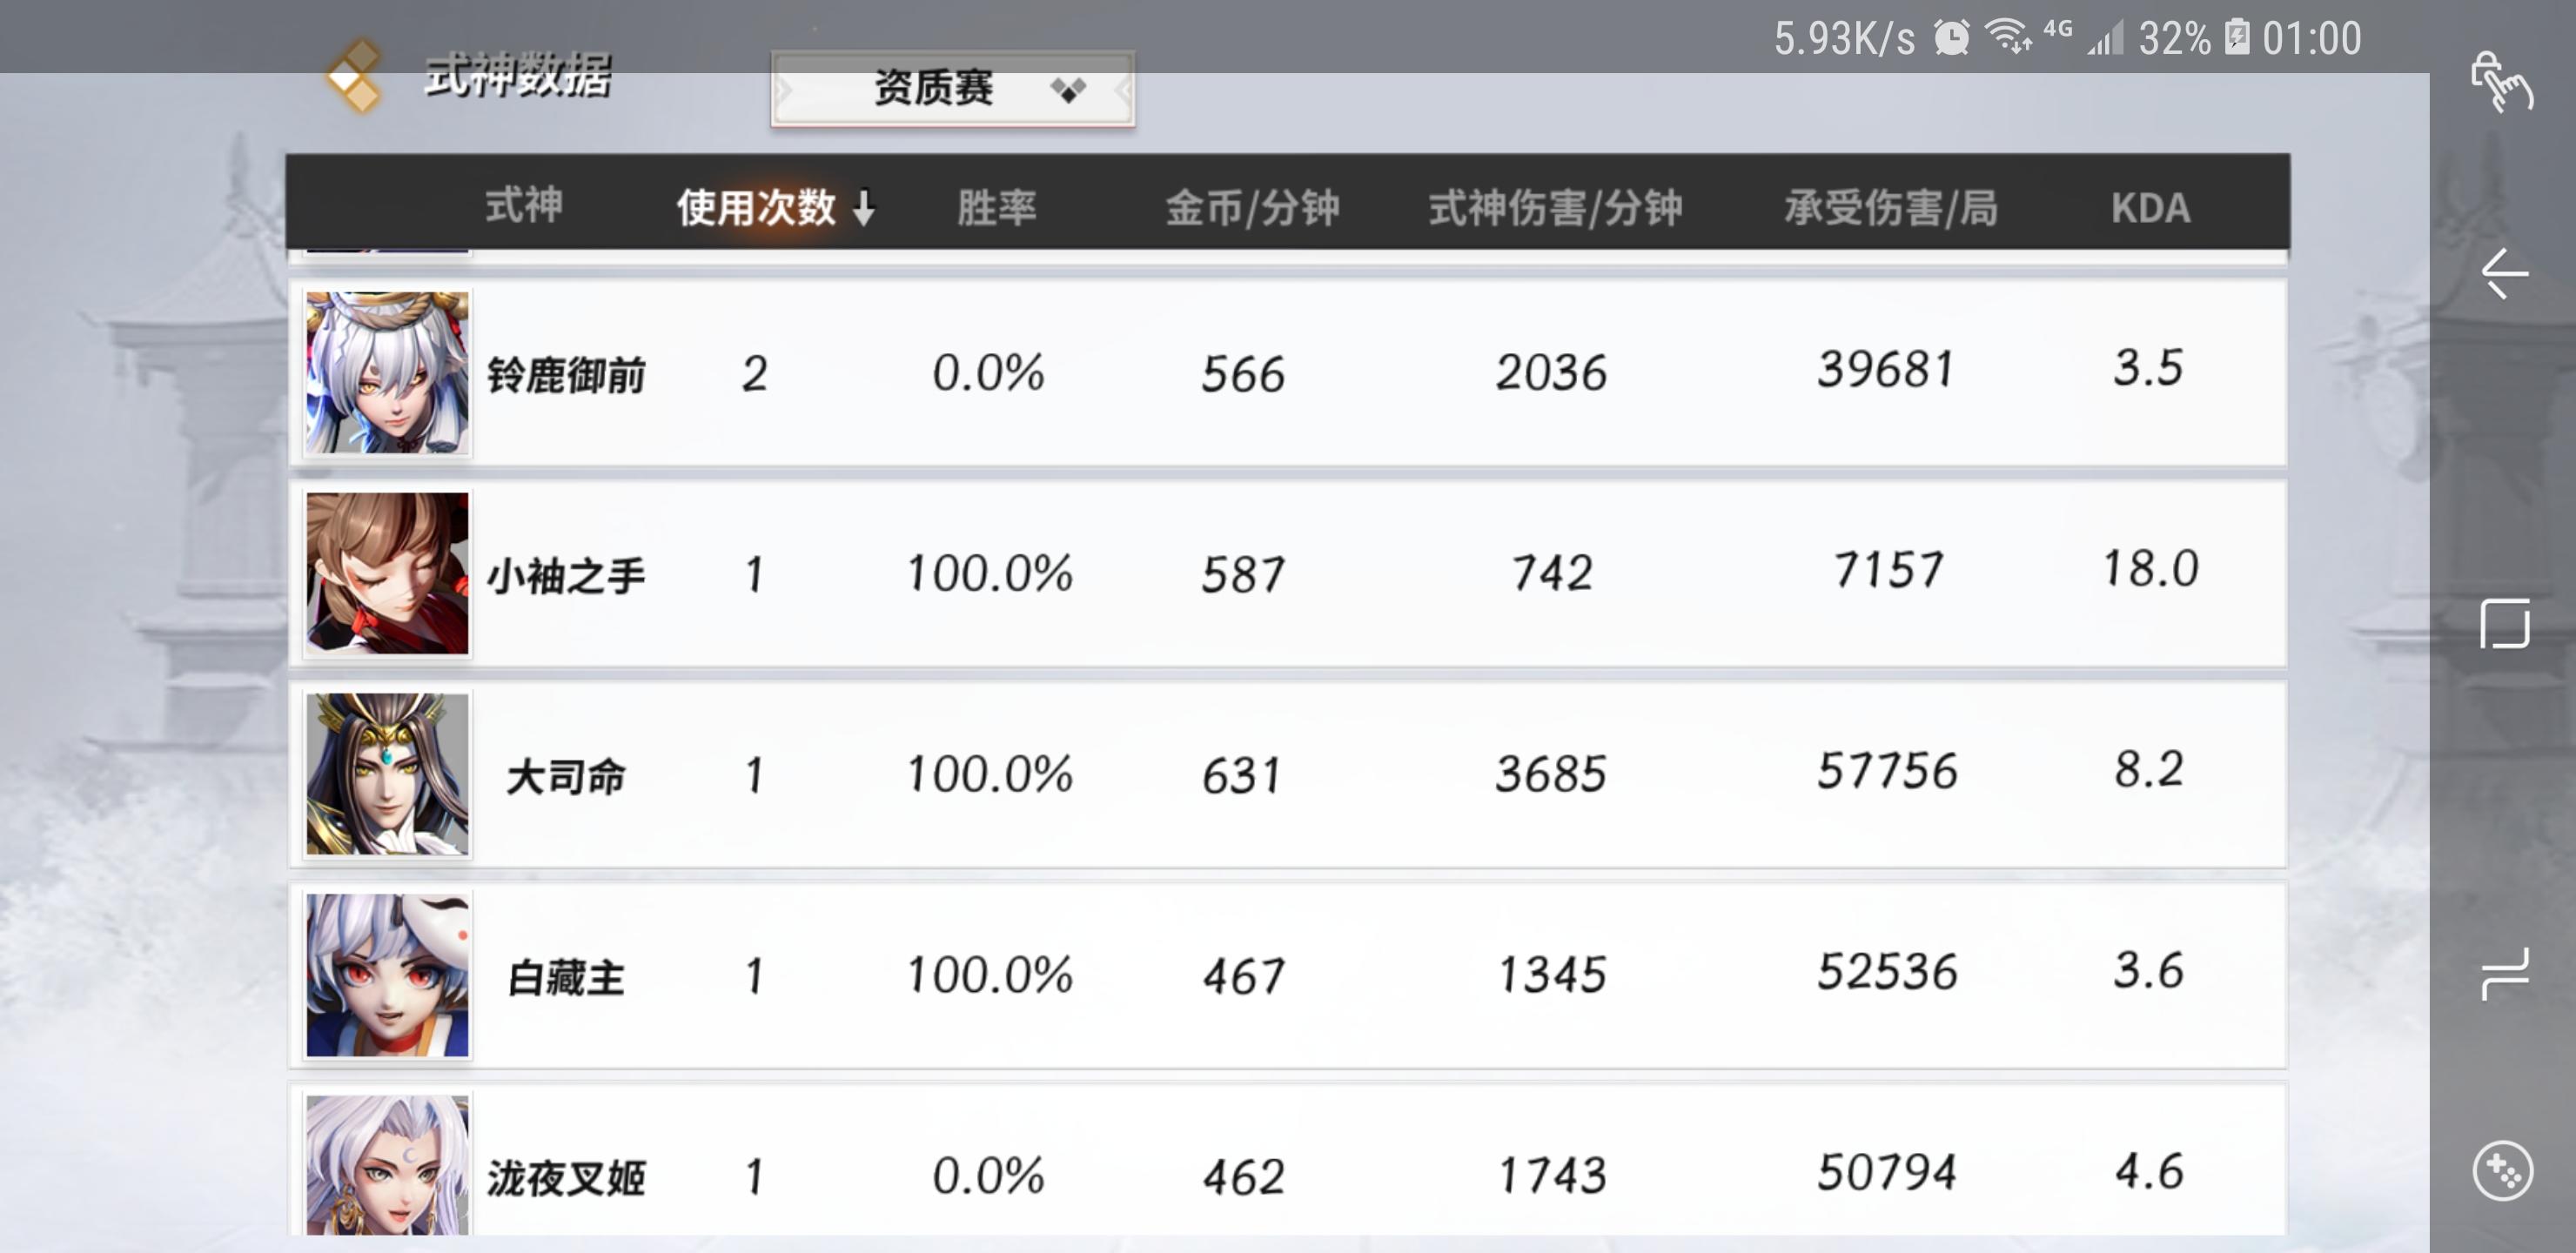This screenshot has height=1253, width=2576.
Task: Open 大司命 portrait thumbnail
Action: click(387, 774)
